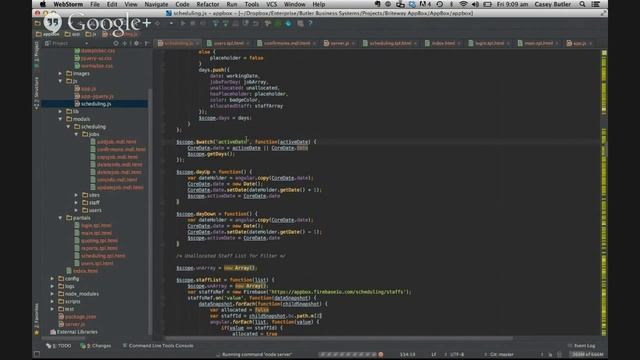Stop the running 'node server' command
640x360 pixels.
point(381,354)
